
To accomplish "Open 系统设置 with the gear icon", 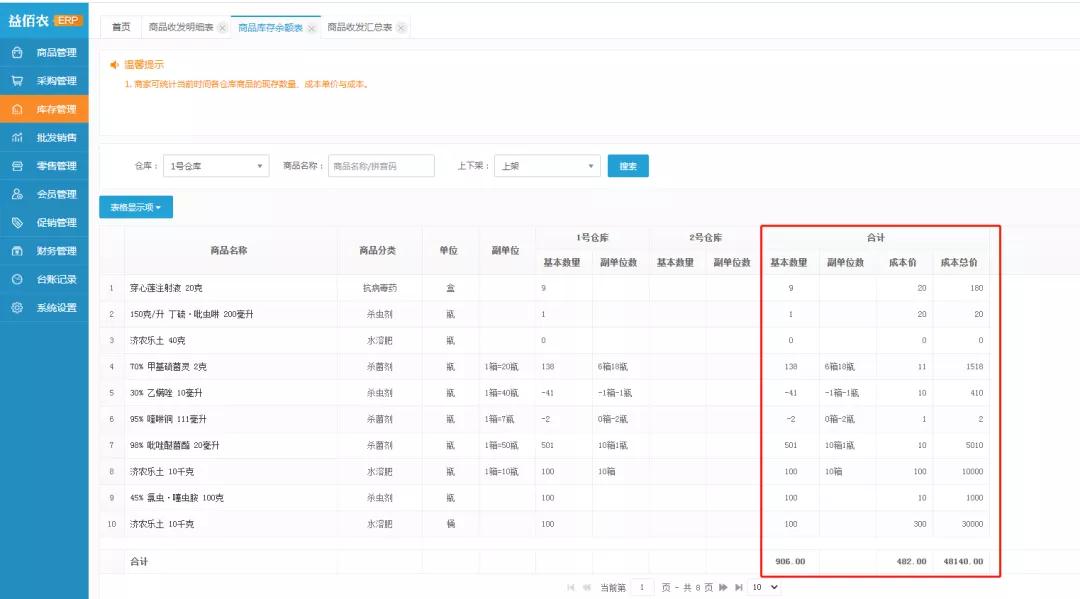I will click(x=55, y=308).
